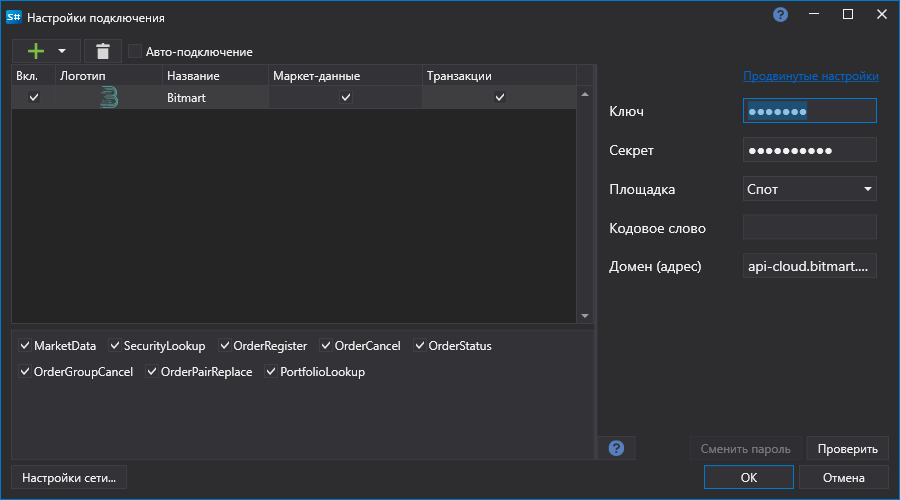This screenshot has width=900, height=500.
Task: Focus the Секрет password field
Action: tap(809, 150)
